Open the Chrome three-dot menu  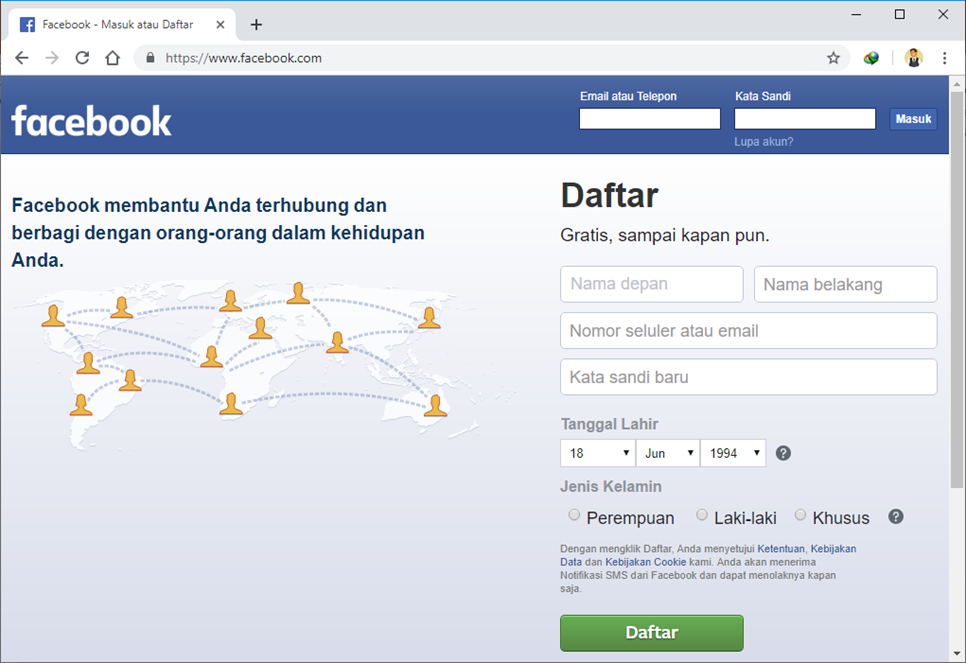944,58
